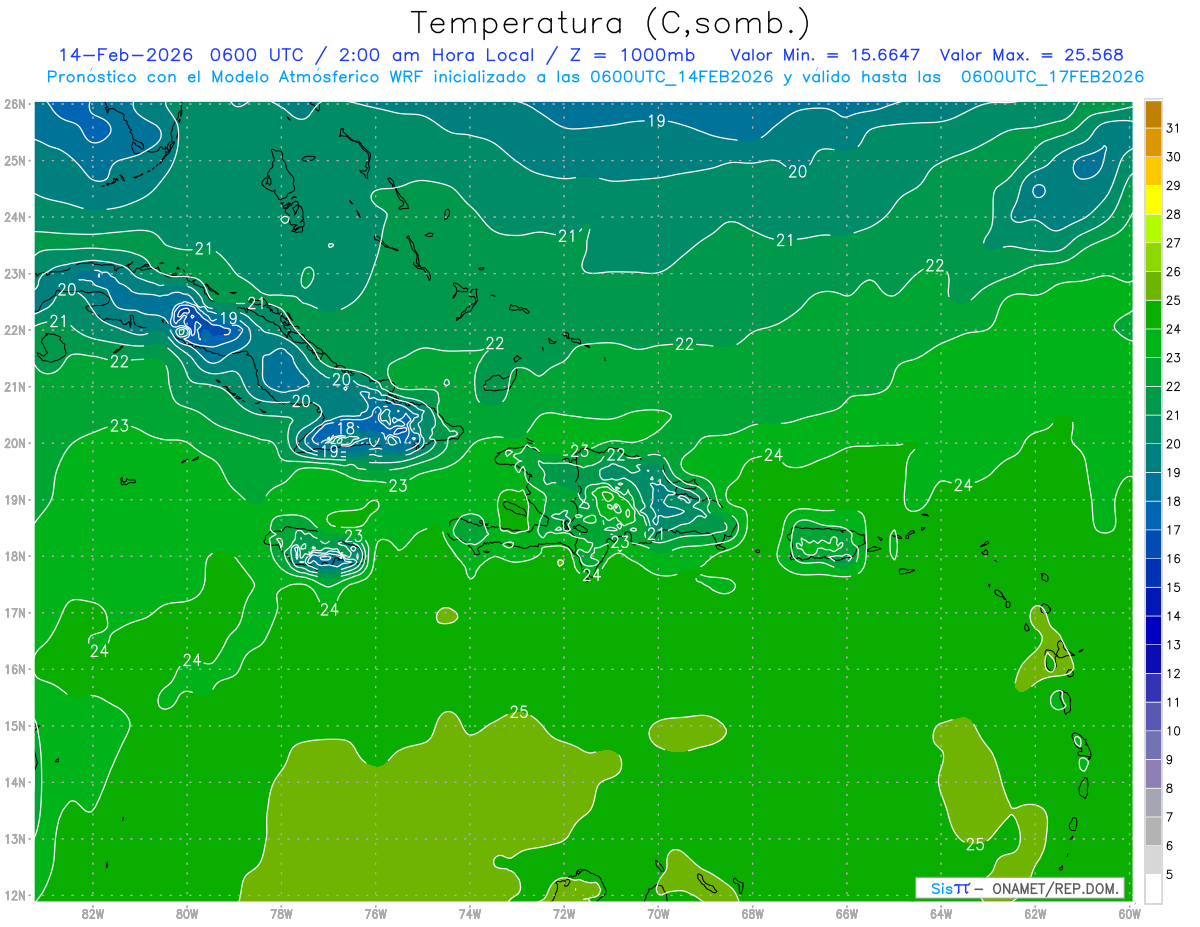Screen dimensions: 1200x927
Task: Click the 13N latitude axis label
Action: pyautogui.click(x=14, y=838)
